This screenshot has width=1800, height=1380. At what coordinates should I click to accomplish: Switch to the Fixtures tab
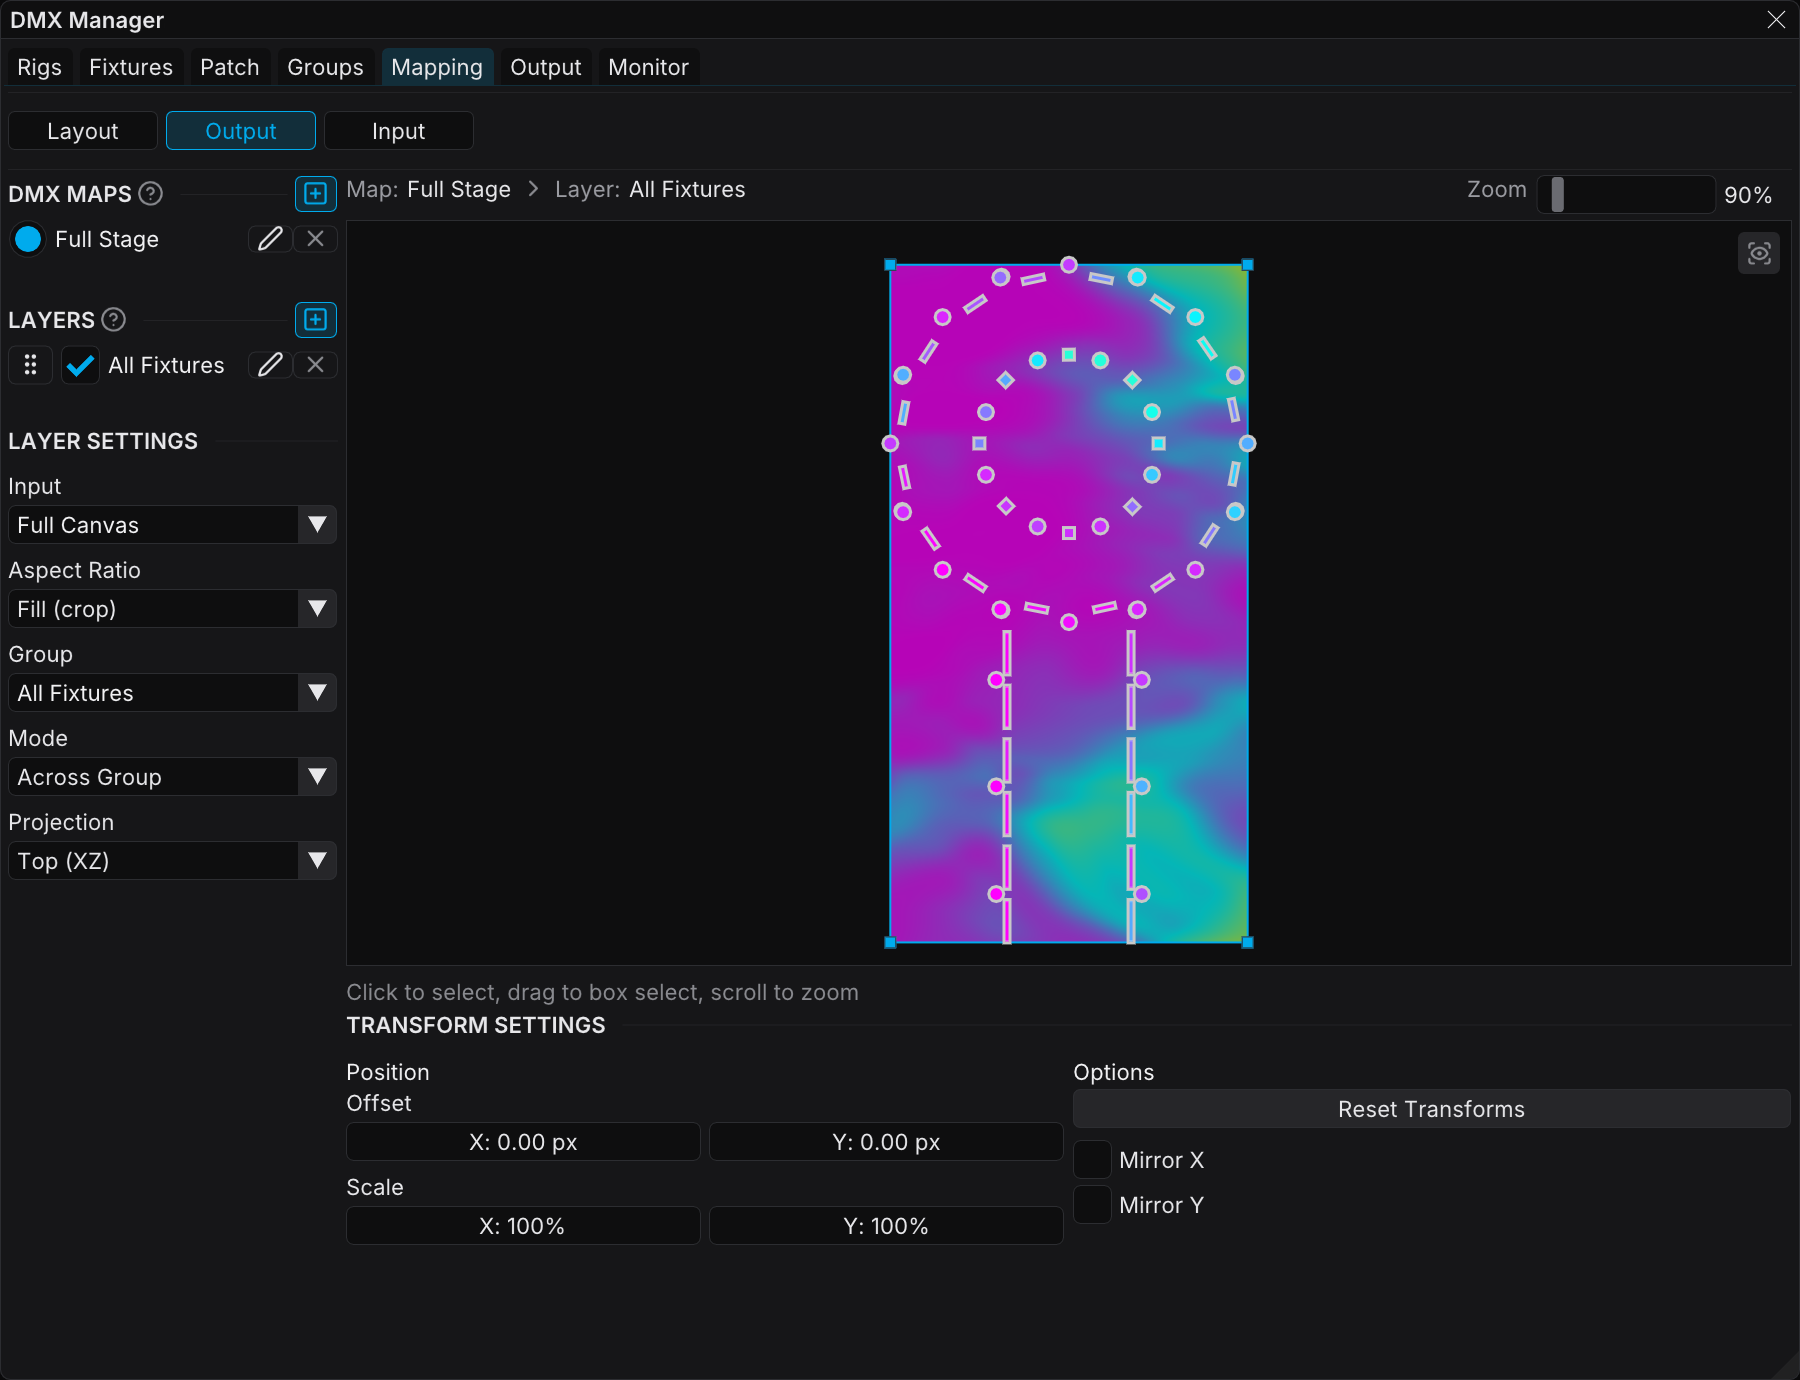pos(131,67)
